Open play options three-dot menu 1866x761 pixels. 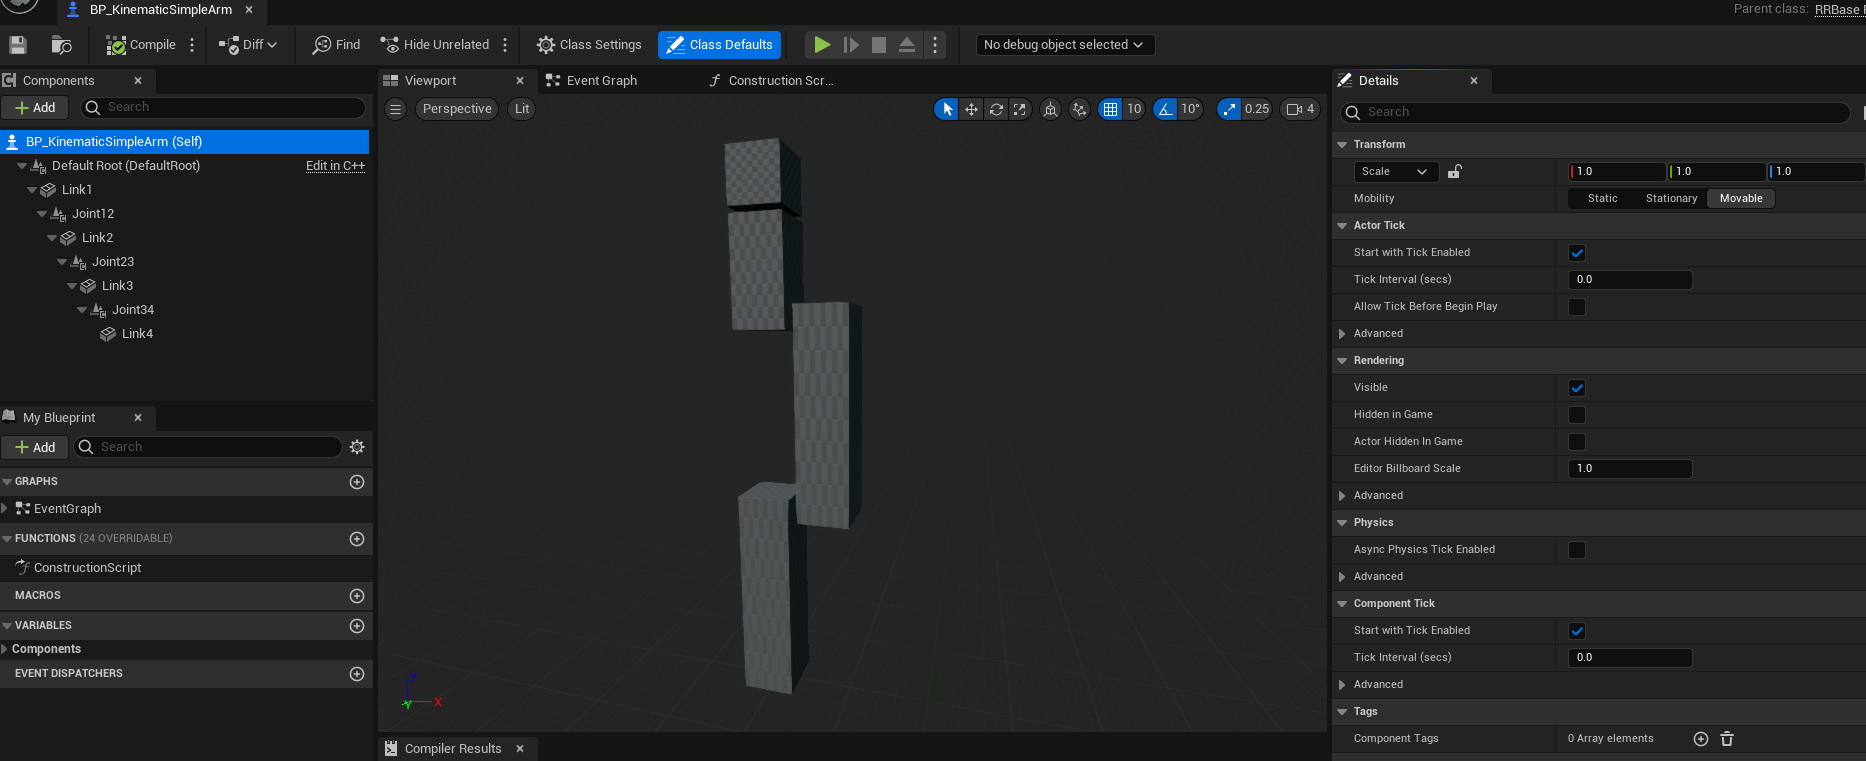(935, 45)
